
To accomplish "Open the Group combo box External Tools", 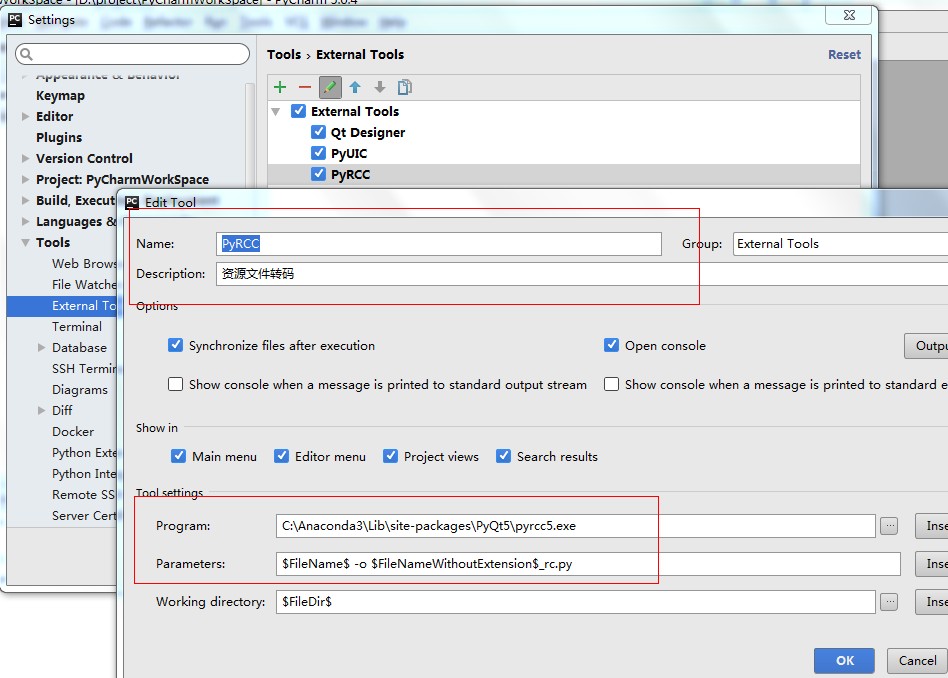I will [840, 244].
